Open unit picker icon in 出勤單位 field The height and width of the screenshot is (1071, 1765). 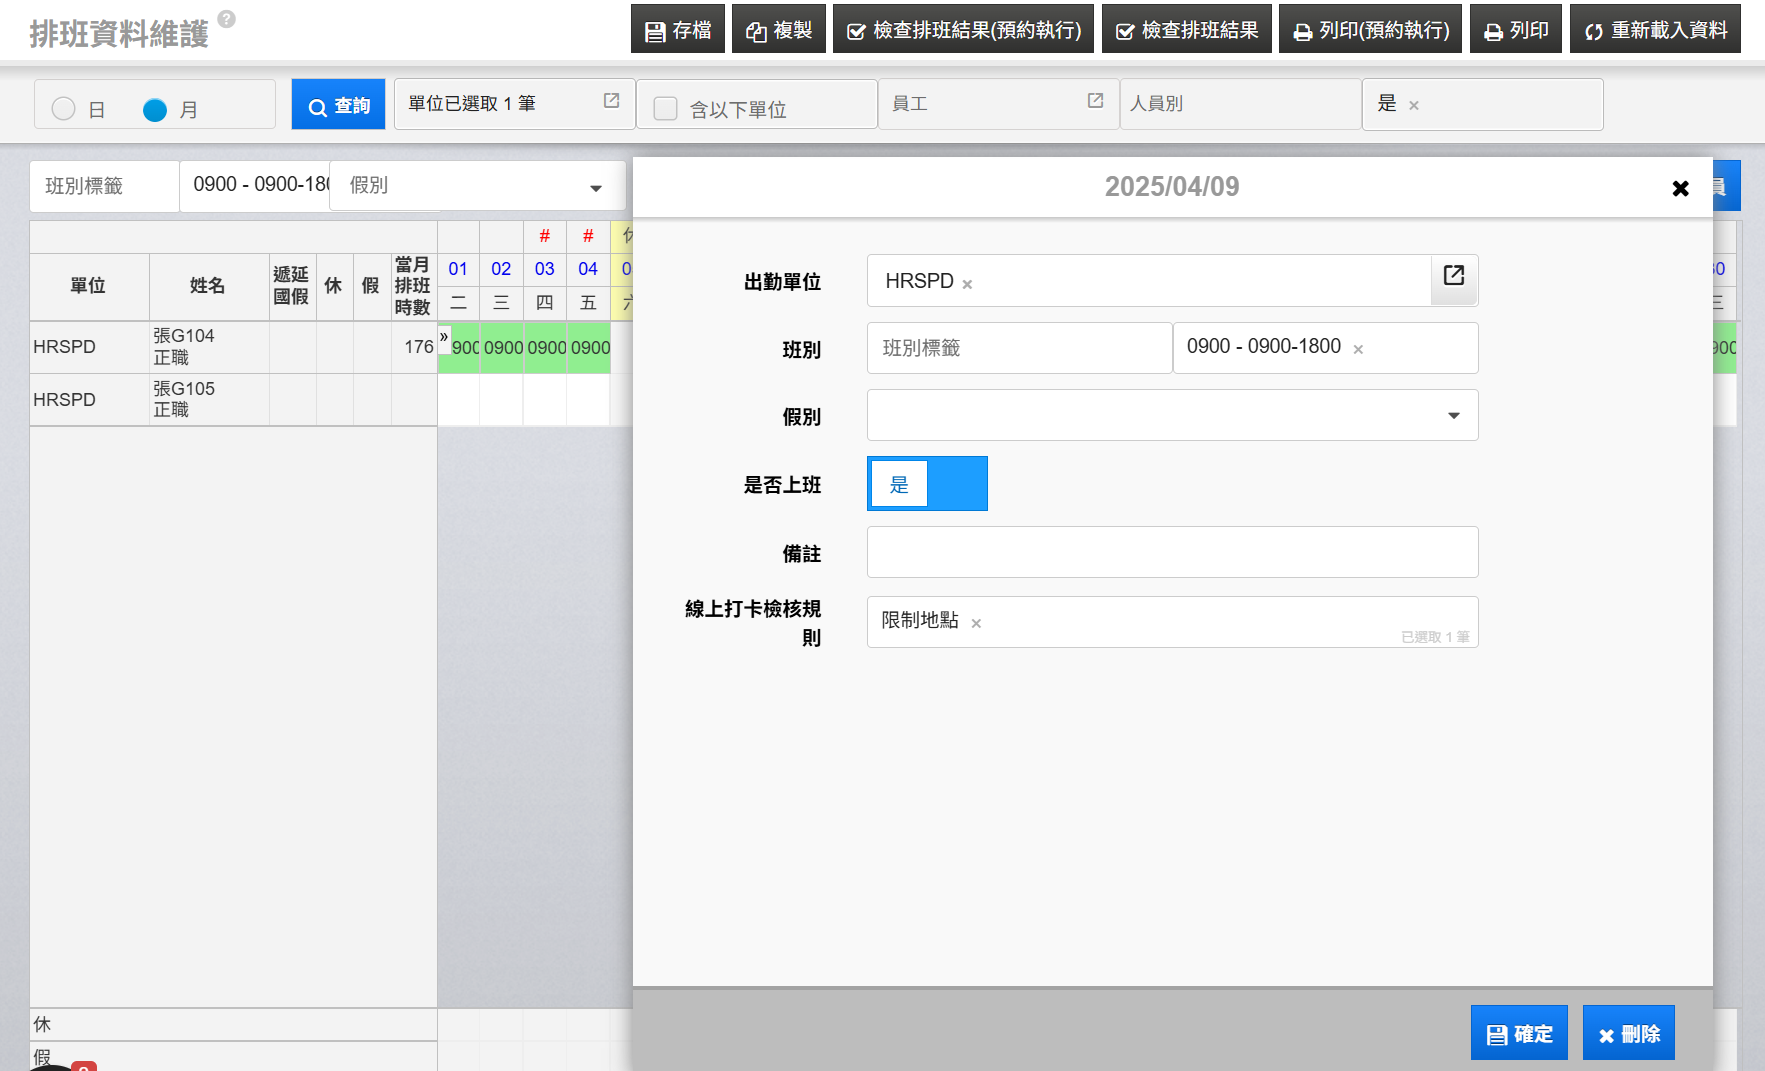(1453, 276)
